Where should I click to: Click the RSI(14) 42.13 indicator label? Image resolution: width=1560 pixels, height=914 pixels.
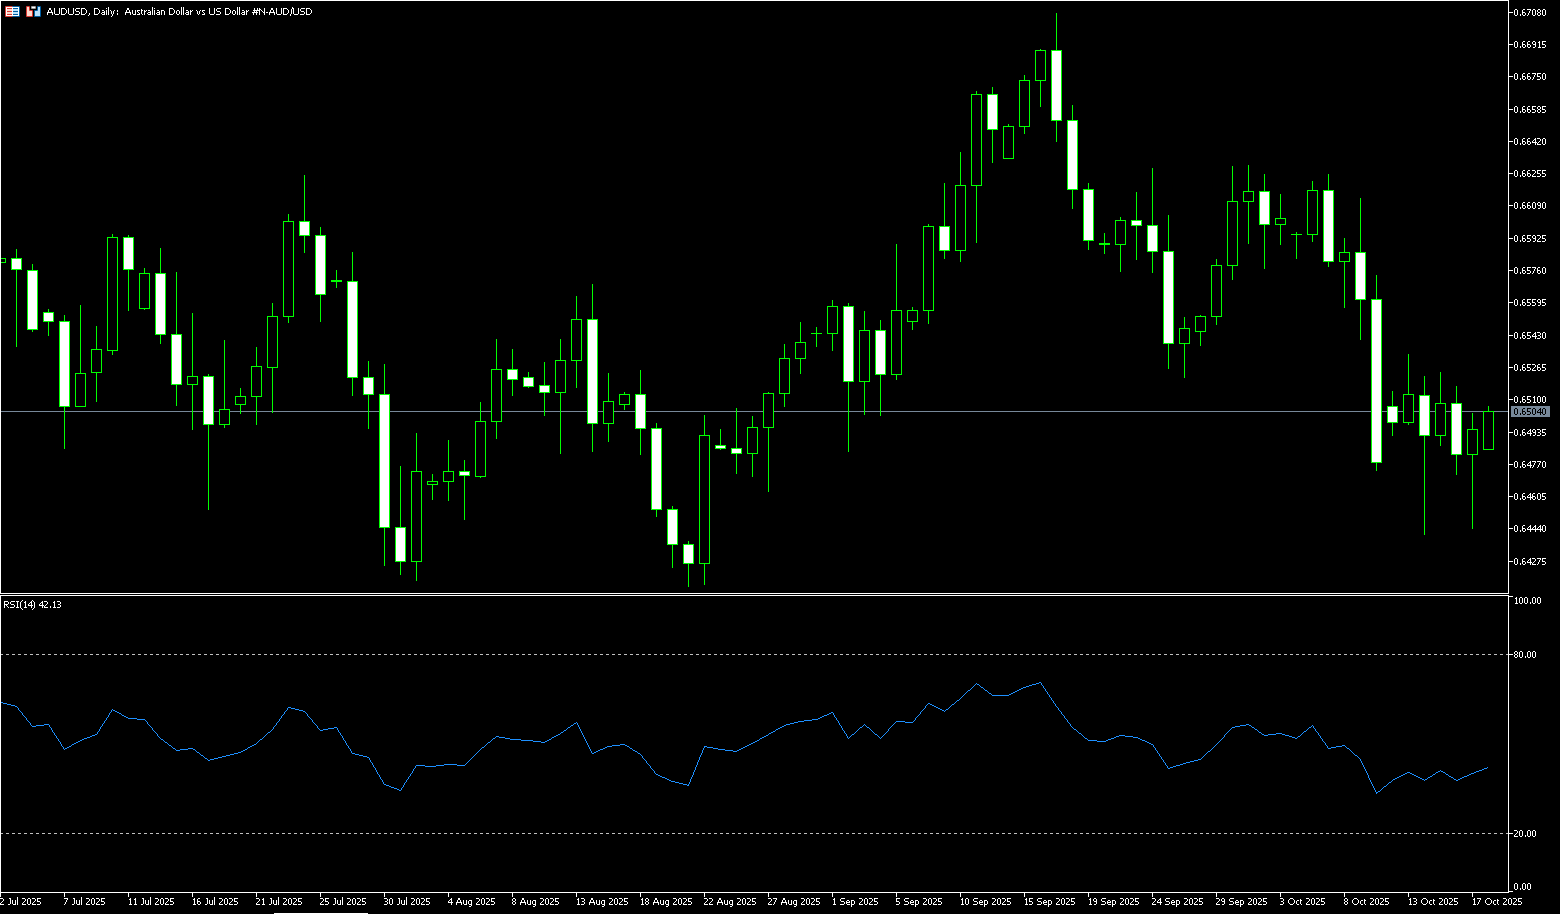pyautogui.click(x=32, y=605)
